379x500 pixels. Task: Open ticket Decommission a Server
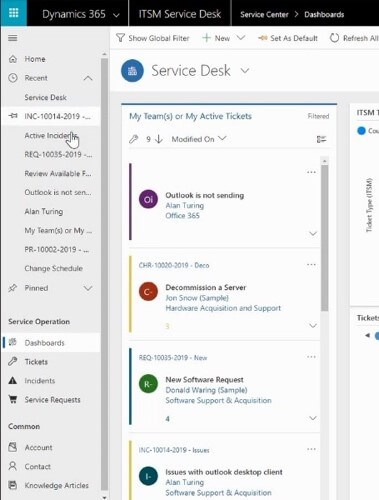(x=206, y=287)
